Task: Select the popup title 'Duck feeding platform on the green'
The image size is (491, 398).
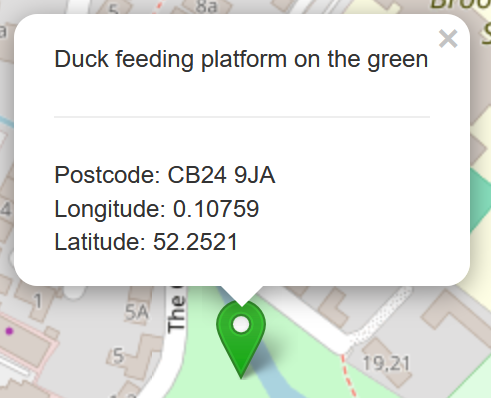Action: [241, 59]
